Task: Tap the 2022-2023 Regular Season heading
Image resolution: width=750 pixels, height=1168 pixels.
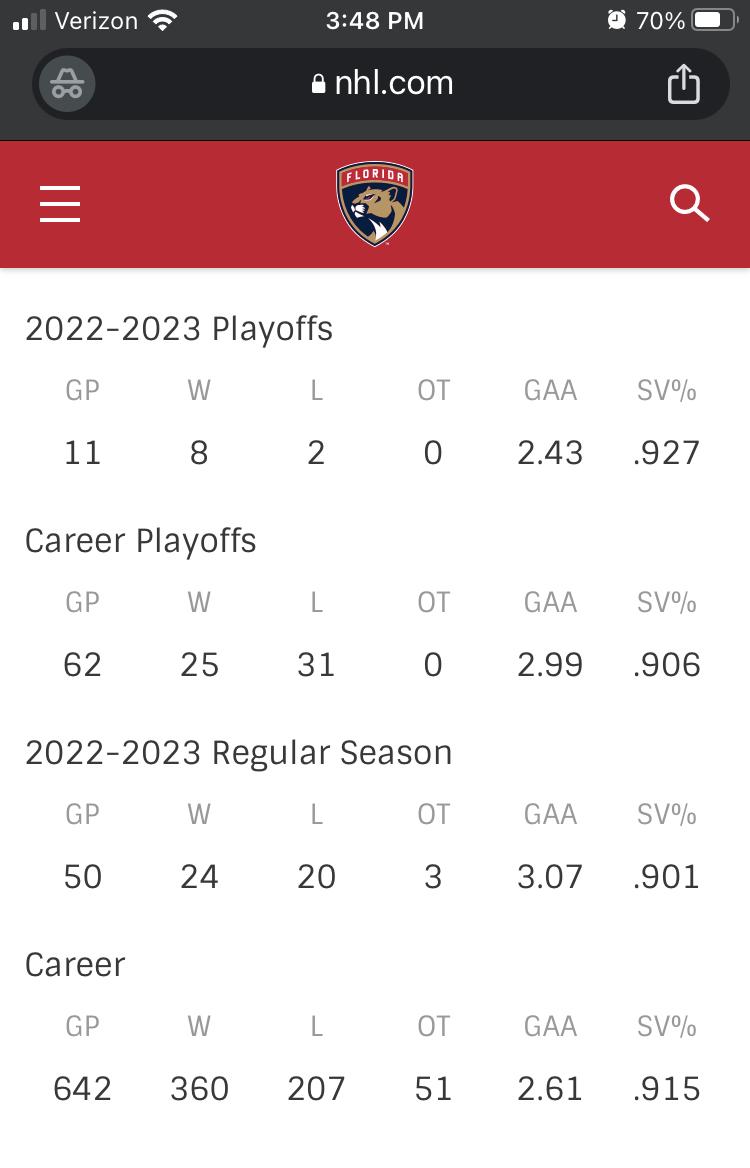Action: pyautogui.click(x=239, y=752)
